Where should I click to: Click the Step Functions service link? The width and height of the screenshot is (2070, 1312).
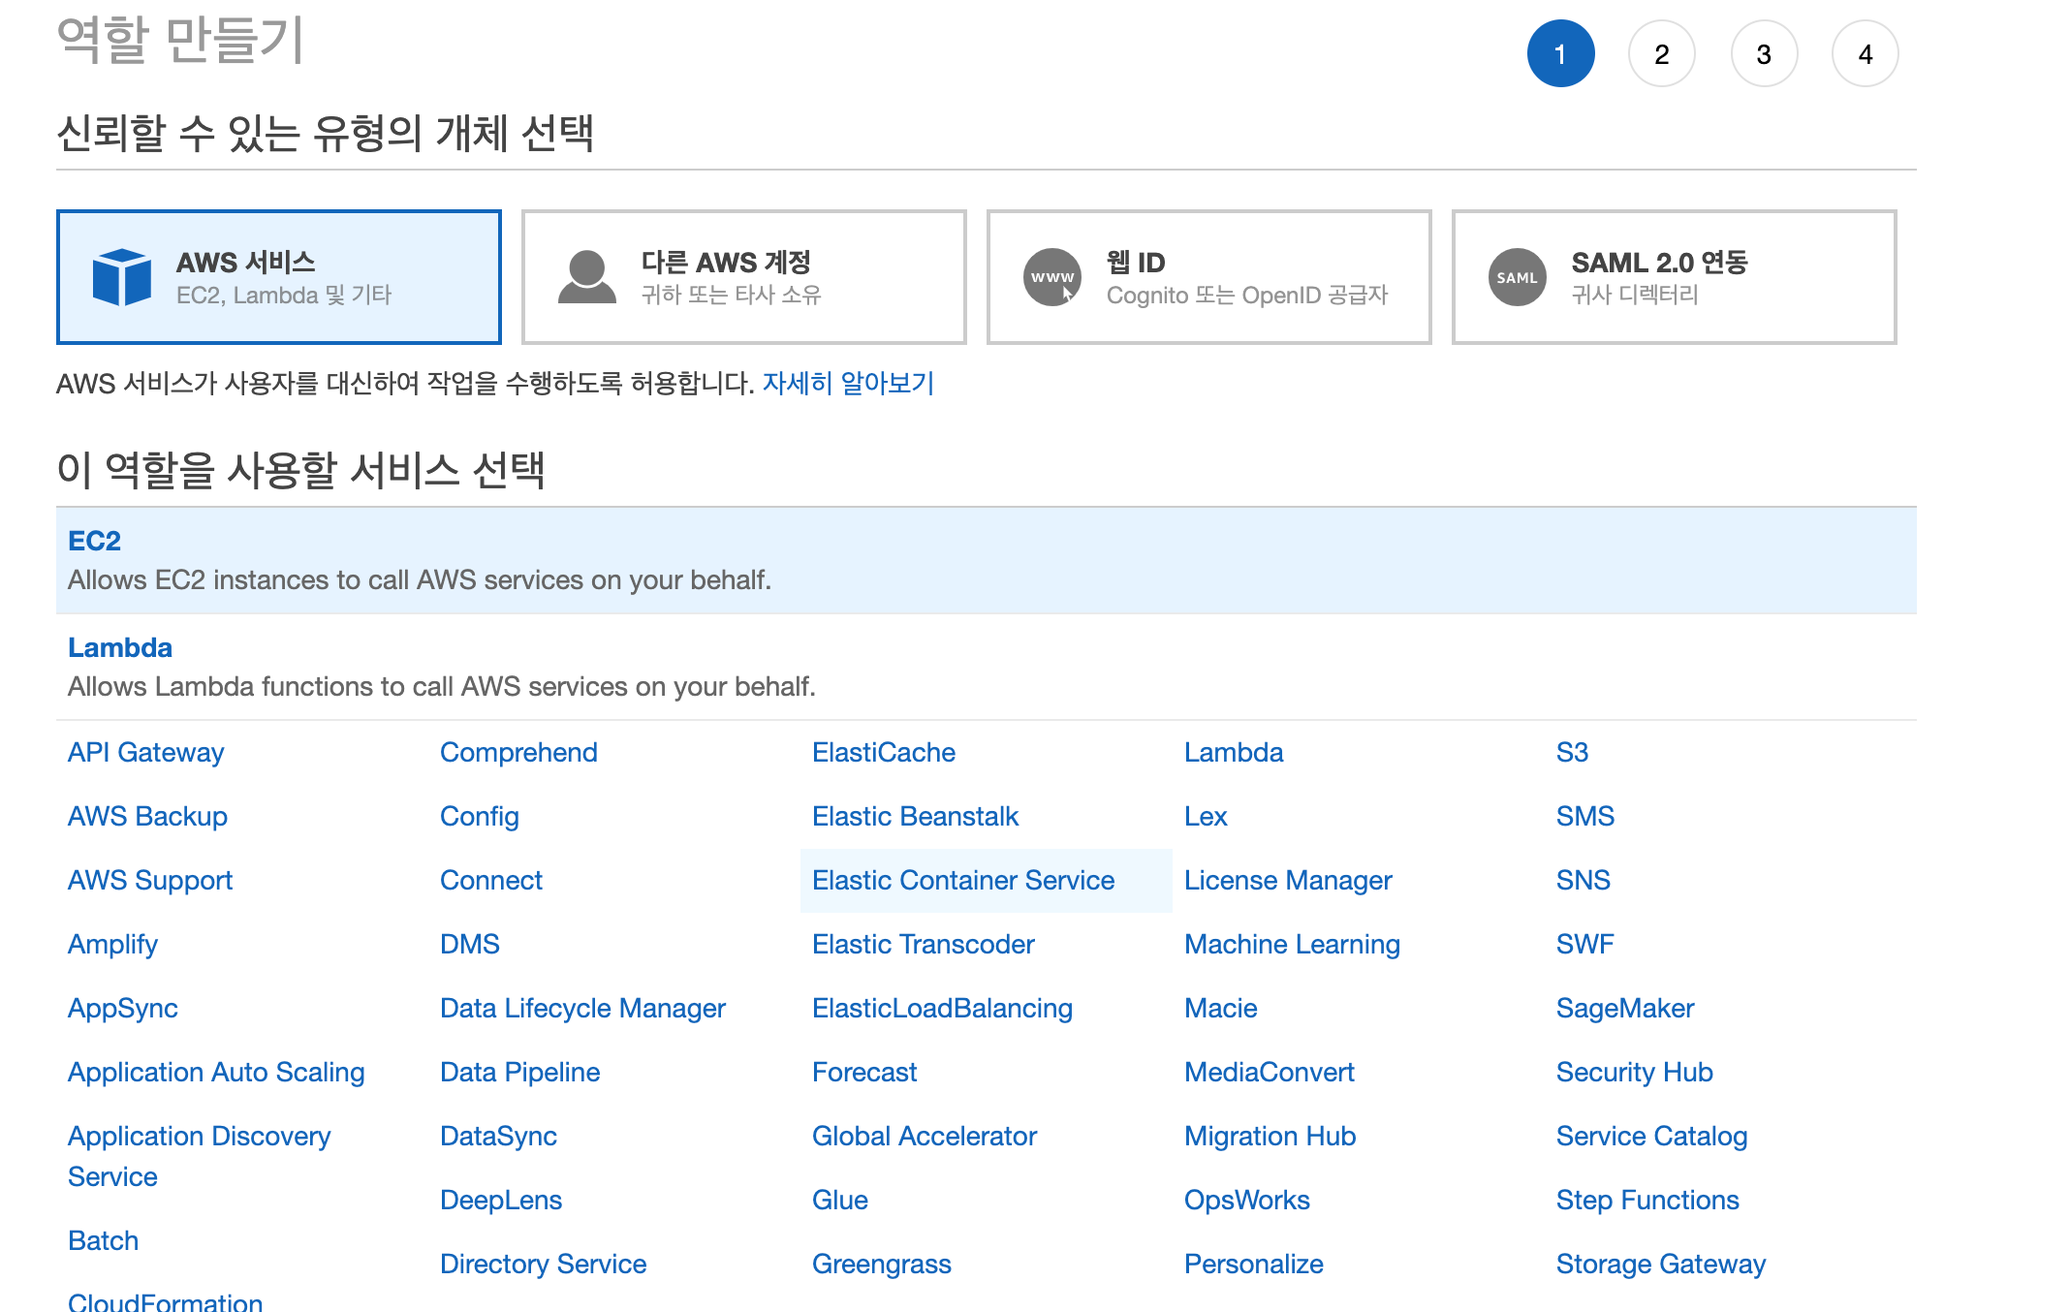click(1646, 1201)
